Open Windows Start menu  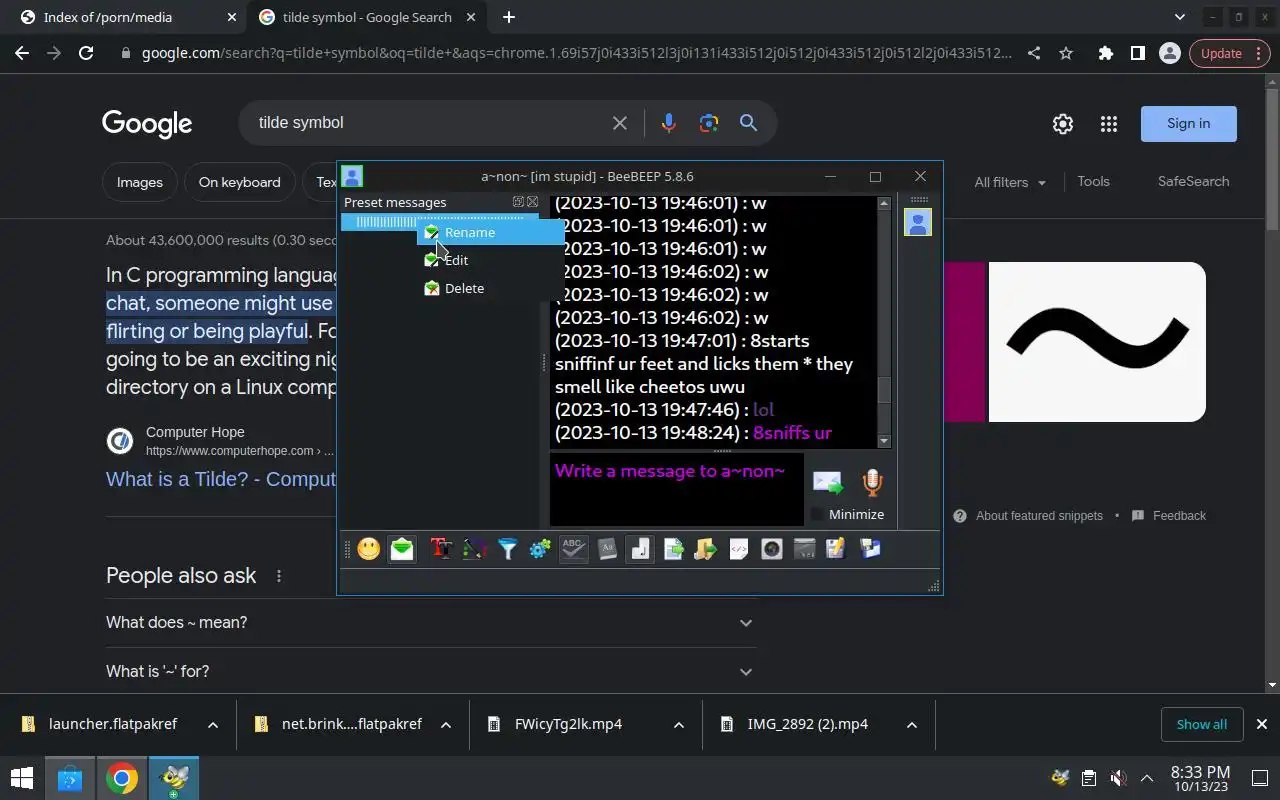click(22, 778)
